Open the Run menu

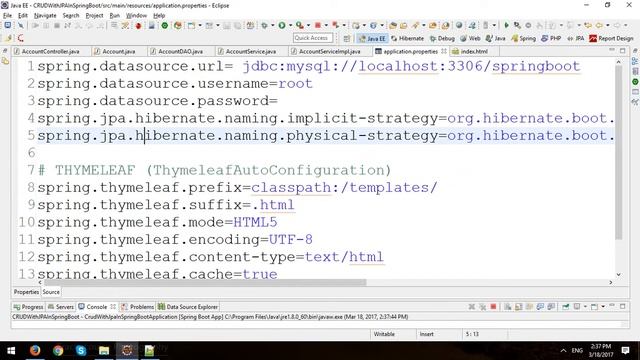115,16
